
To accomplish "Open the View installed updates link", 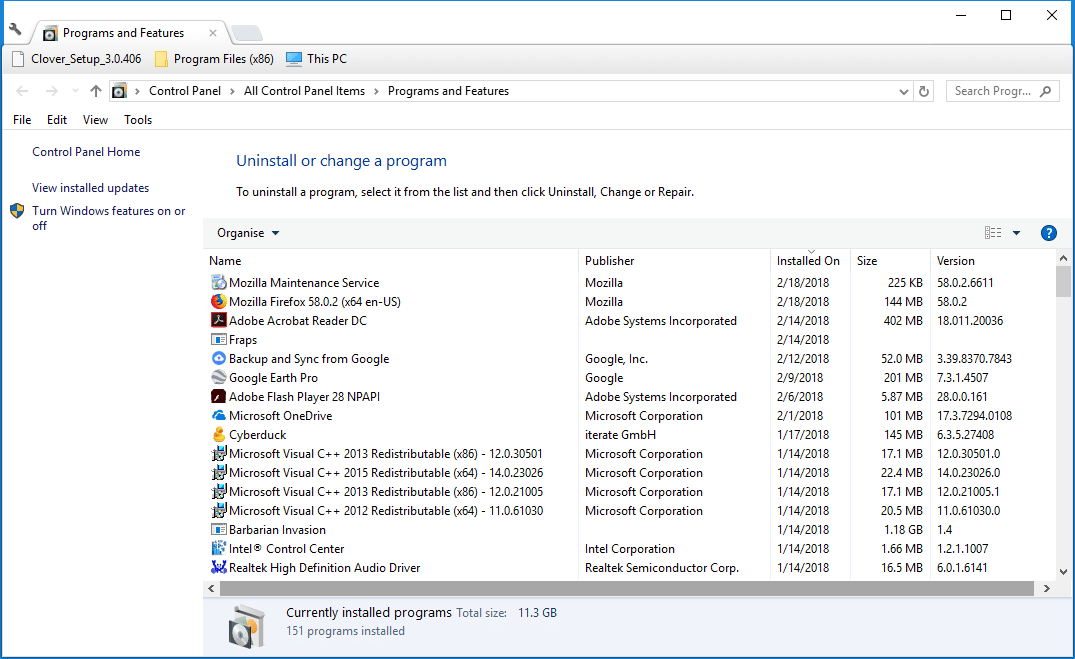I will (x=90, y=188).
